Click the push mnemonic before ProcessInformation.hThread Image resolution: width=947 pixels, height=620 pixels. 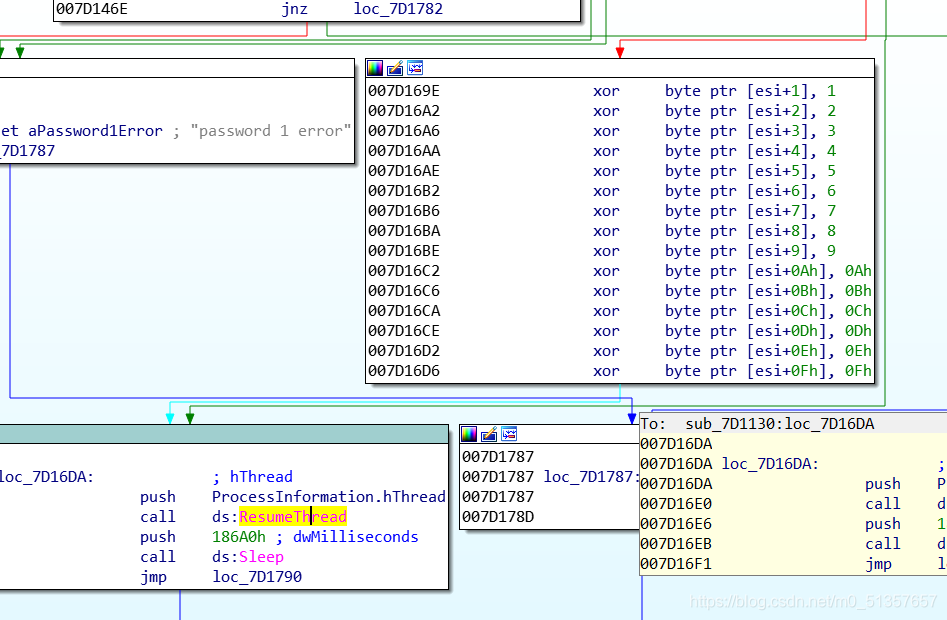pyautogui.click(x=158, y=497)
